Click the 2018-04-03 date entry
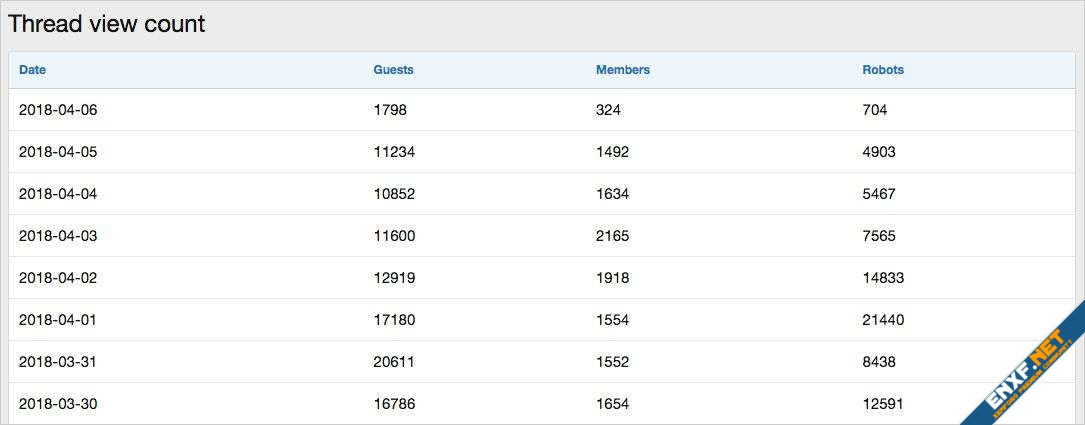Viewport: 1085px width, 425px height. pos(58,236)
